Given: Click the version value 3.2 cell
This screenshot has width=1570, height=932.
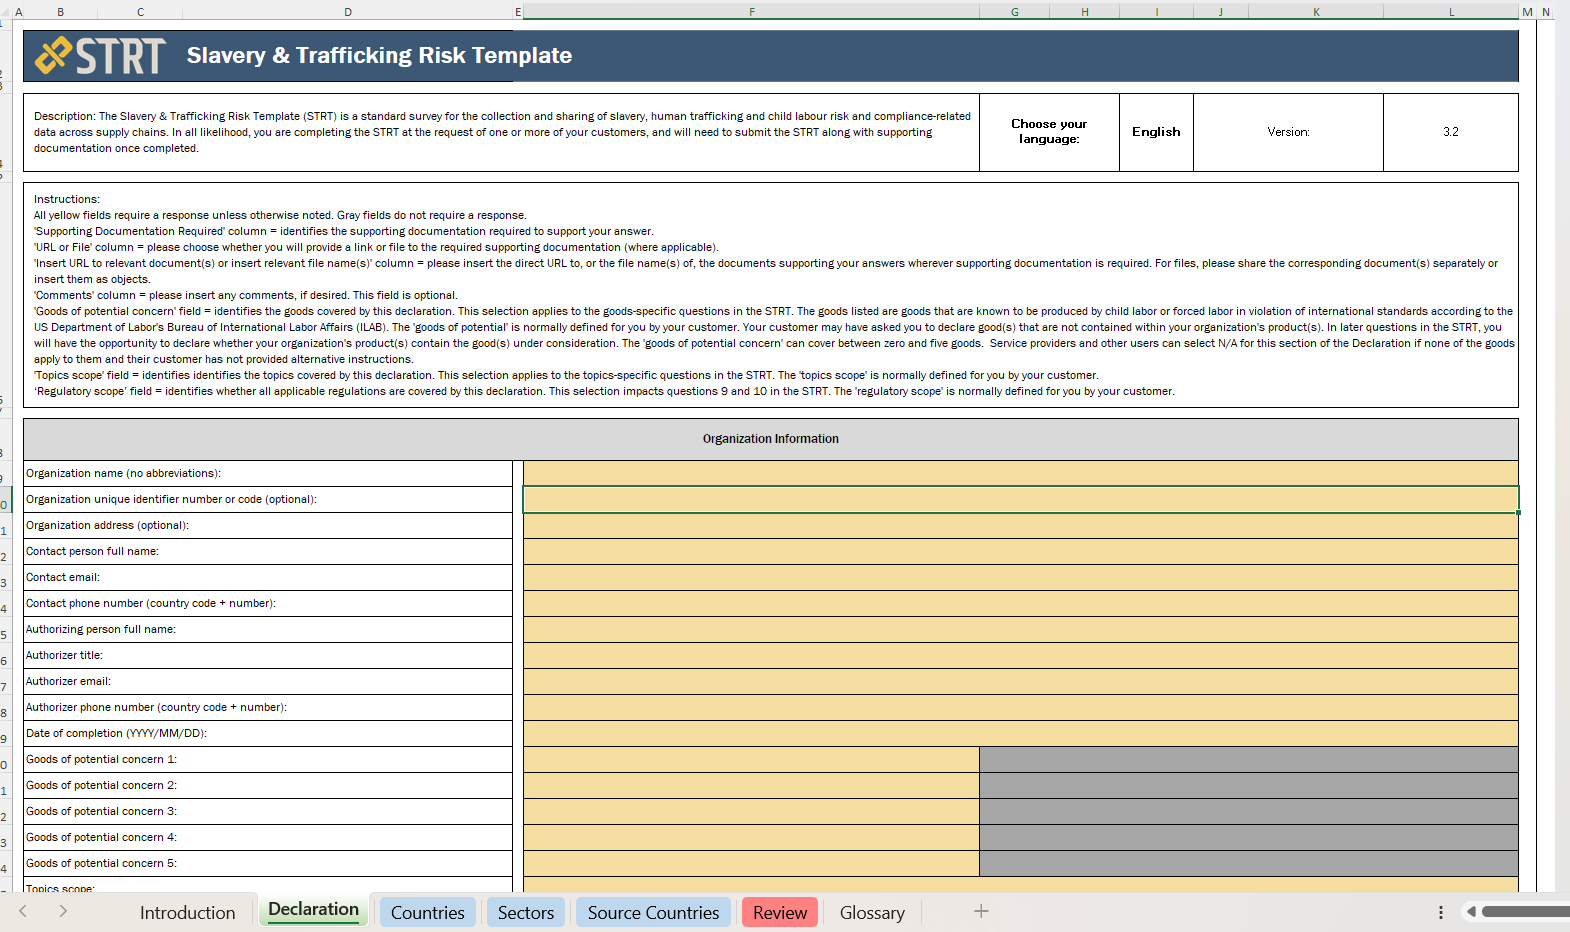Looking at the screenshot, I should (x=1451, y=132).
